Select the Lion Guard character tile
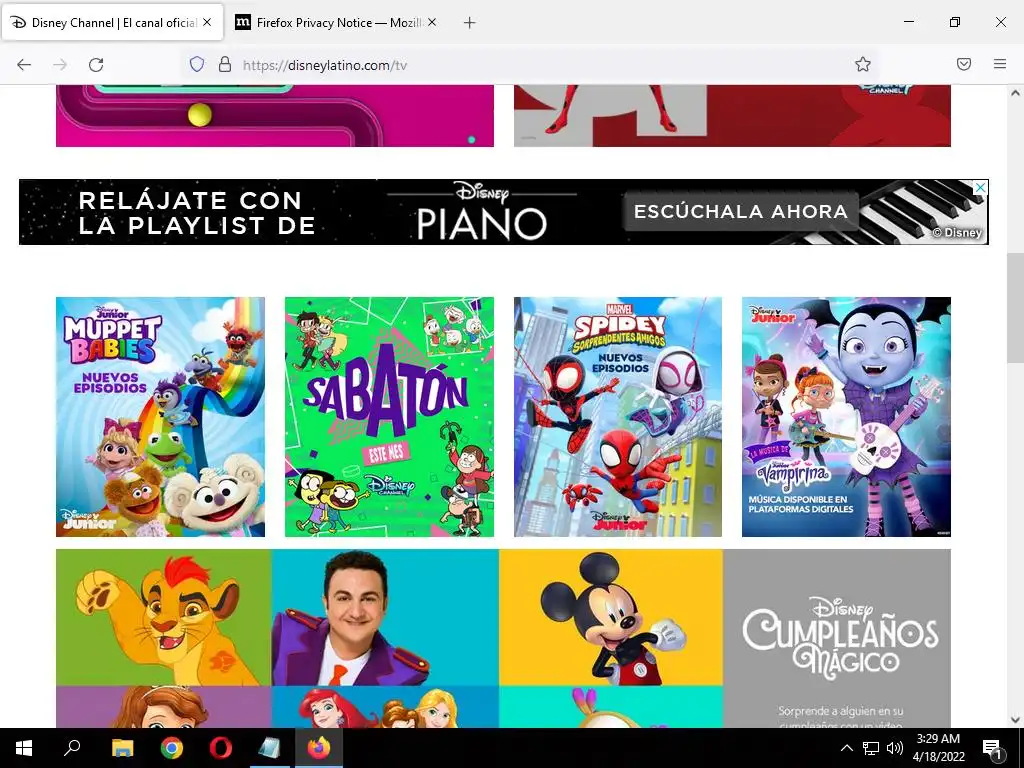1024x768 pixels. 163,617
